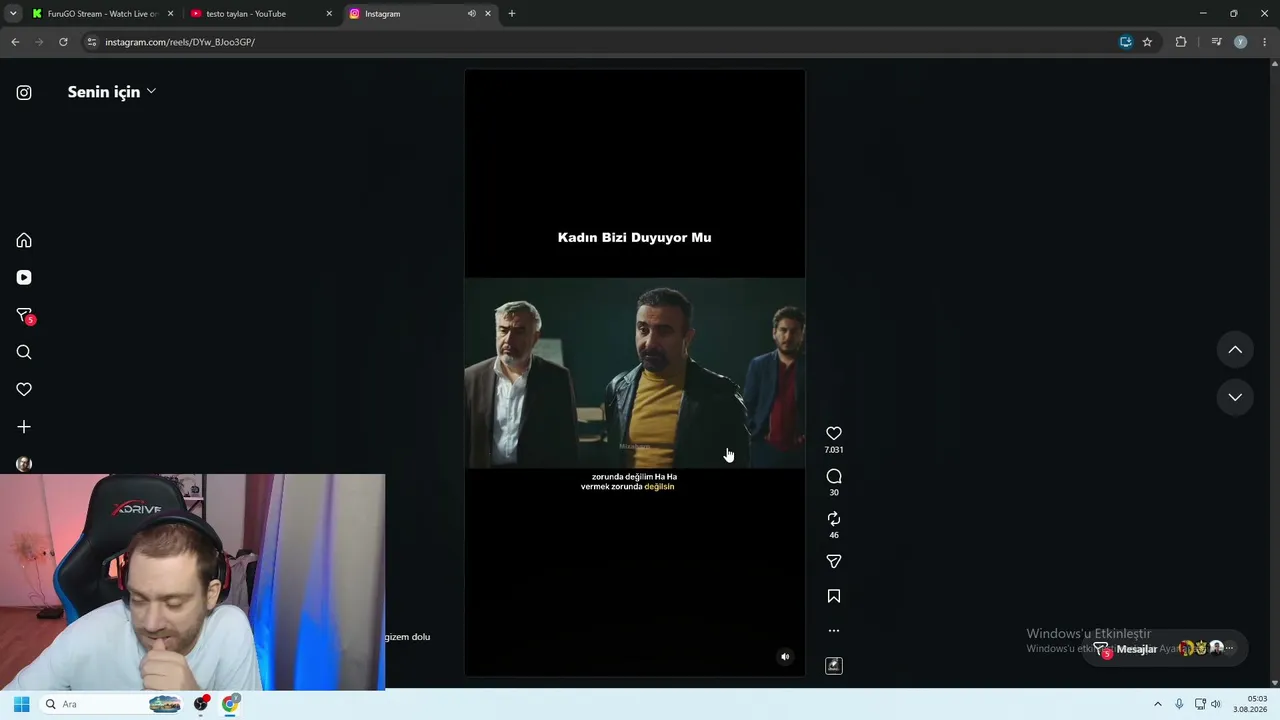
Task: Open OBS Studio from the taskbar
Action: pos(201,704)
